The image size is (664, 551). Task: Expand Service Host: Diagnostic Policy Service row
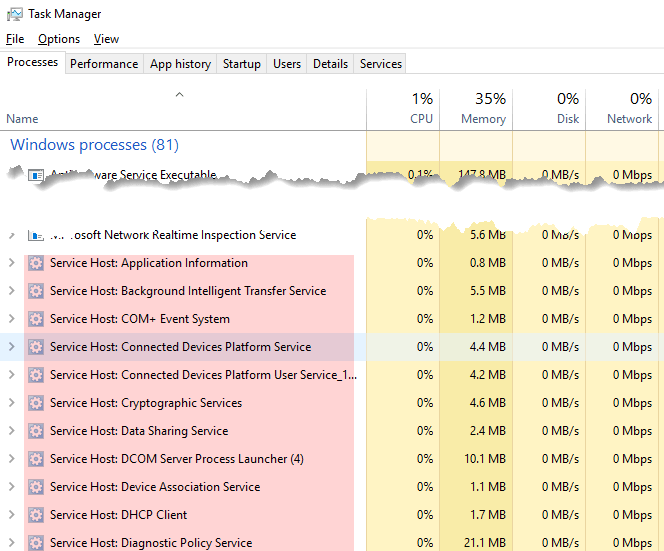11,543
